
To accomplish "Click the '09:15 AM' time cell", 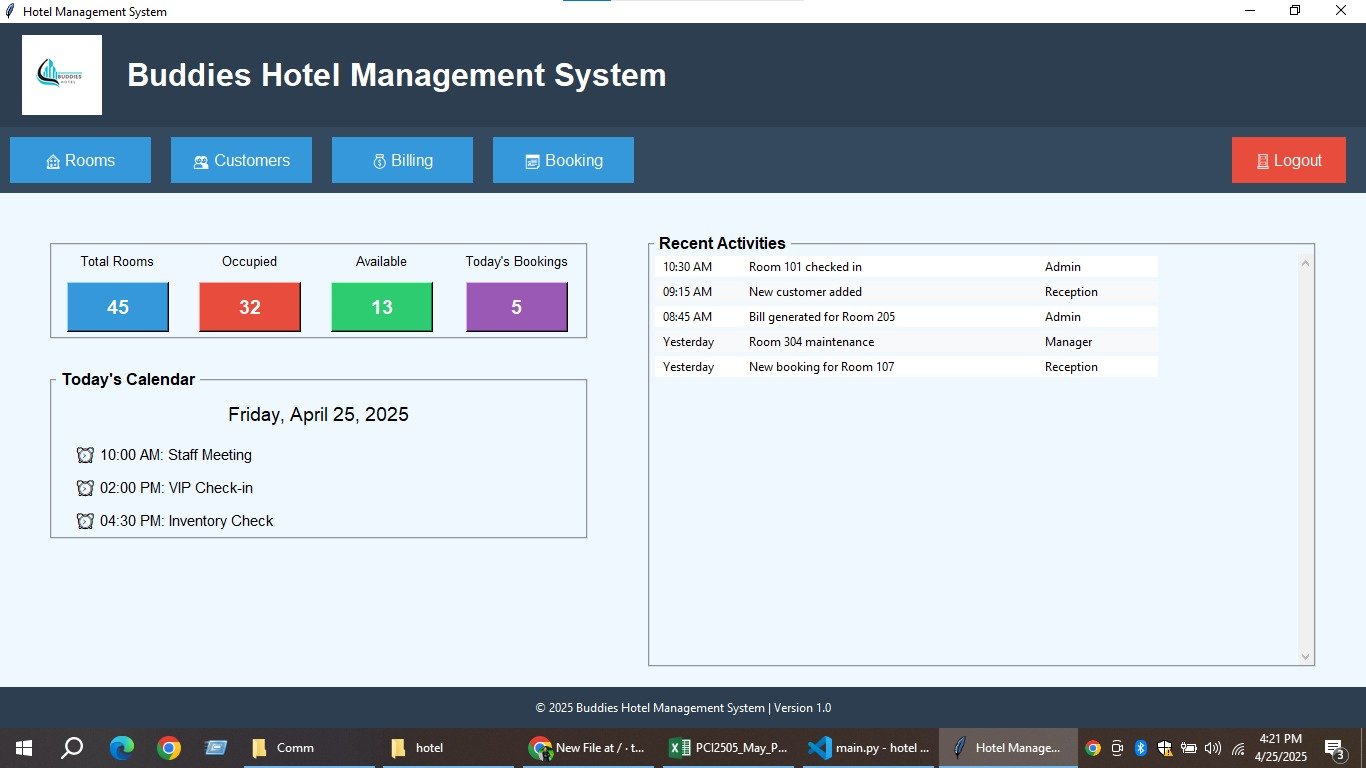I will pos(688,292).
